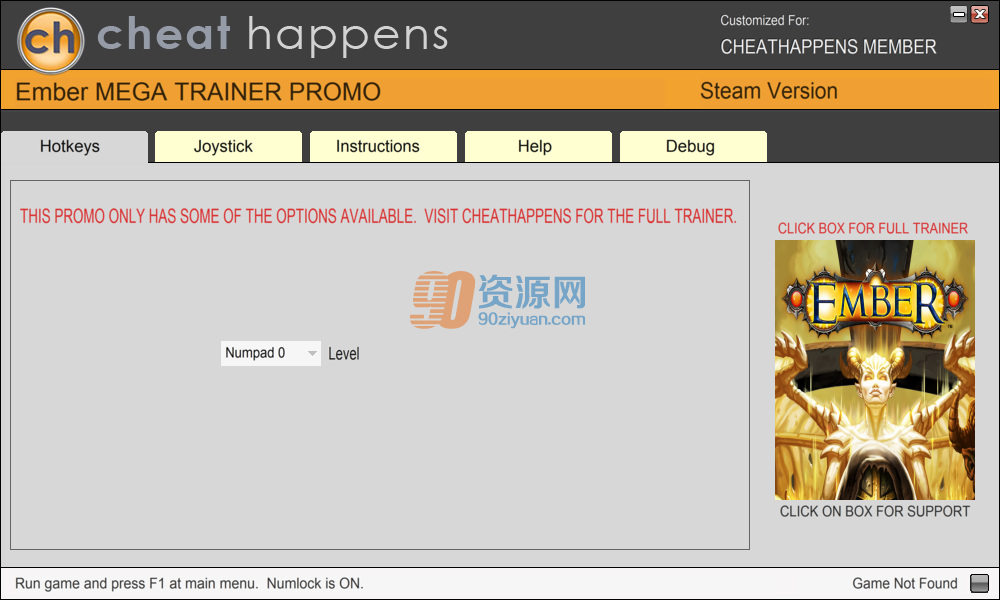1000x600 pixels.
Task: Click the 'CHEATHAPPENS MEMBER' name text
Action: pyautogui.click(x=828, y=47)
